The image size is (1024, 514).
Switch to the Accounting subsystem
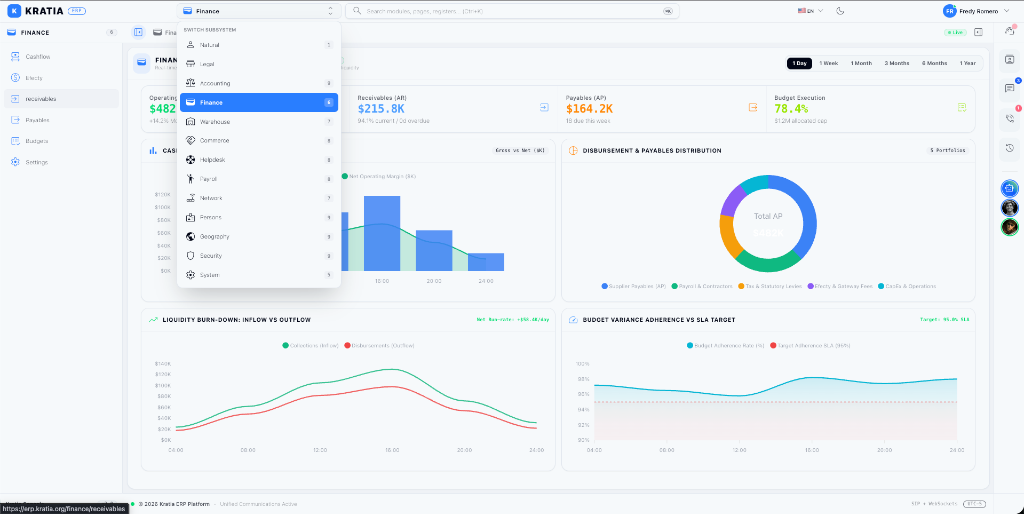click(x=259, y=84)
